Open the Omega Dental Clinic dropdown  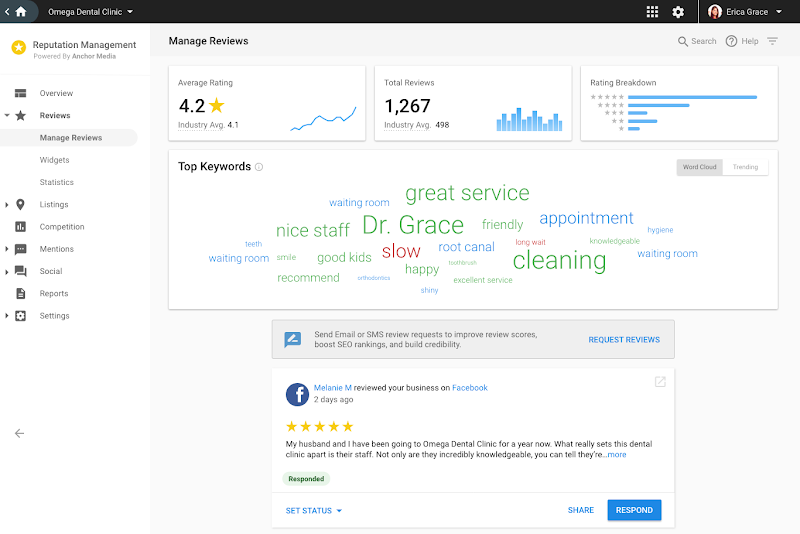(x=90, y=12)
